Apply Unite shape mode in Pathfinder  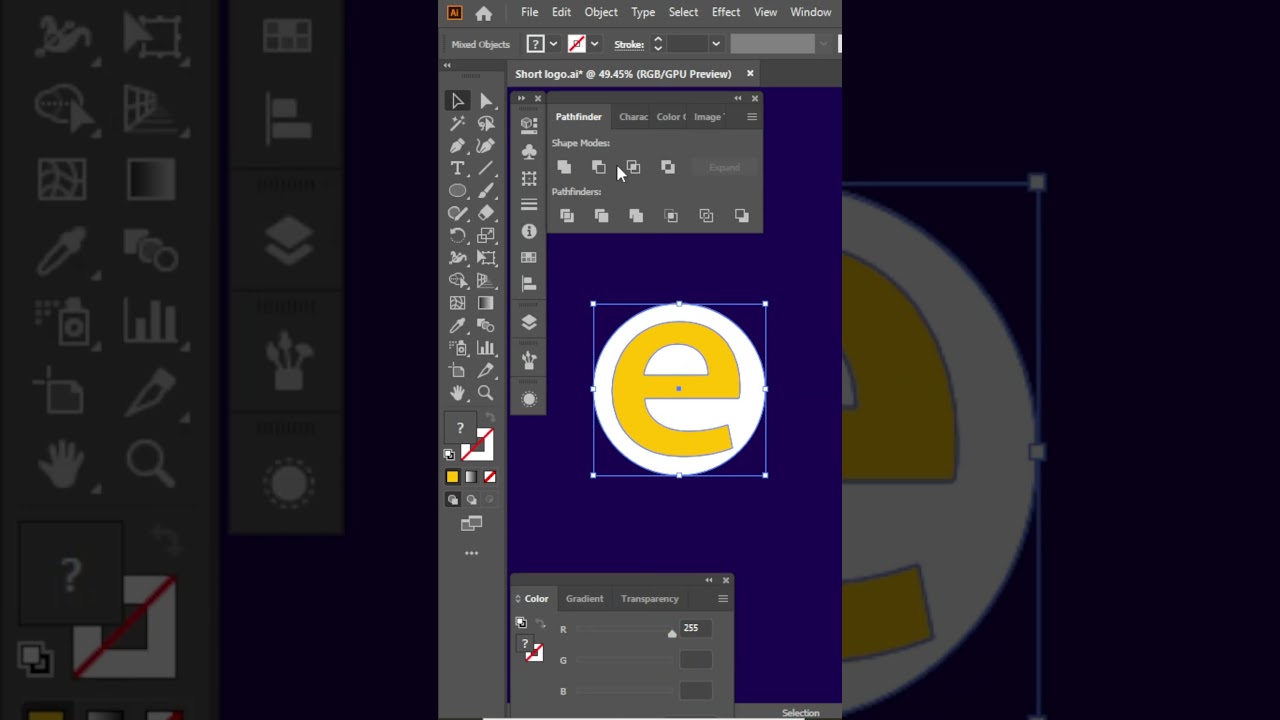(564, 167)
